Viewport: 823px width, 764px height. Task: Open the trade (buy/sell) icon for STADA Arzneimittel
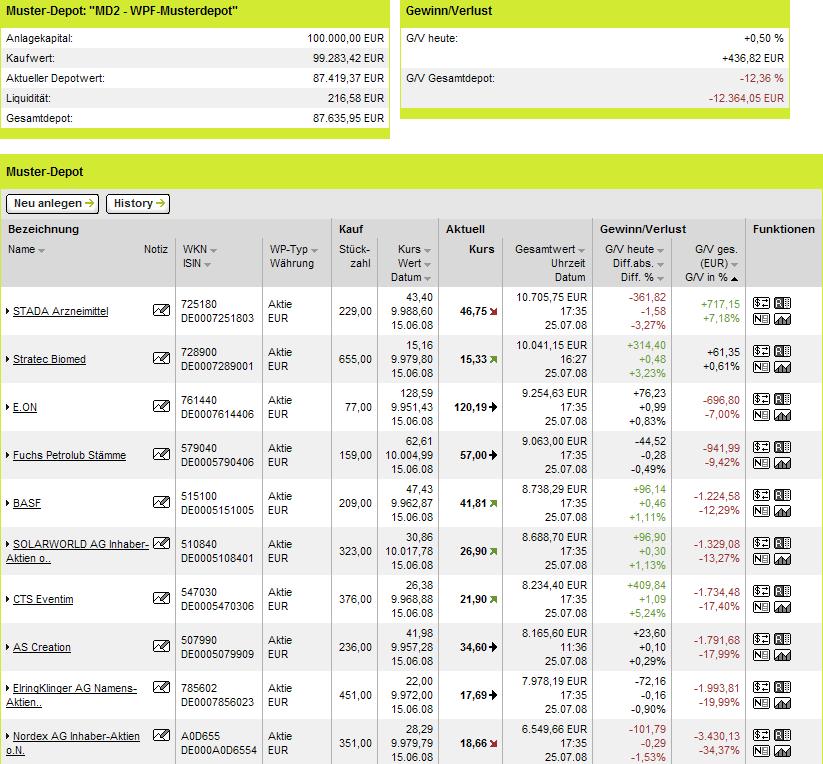761,303
